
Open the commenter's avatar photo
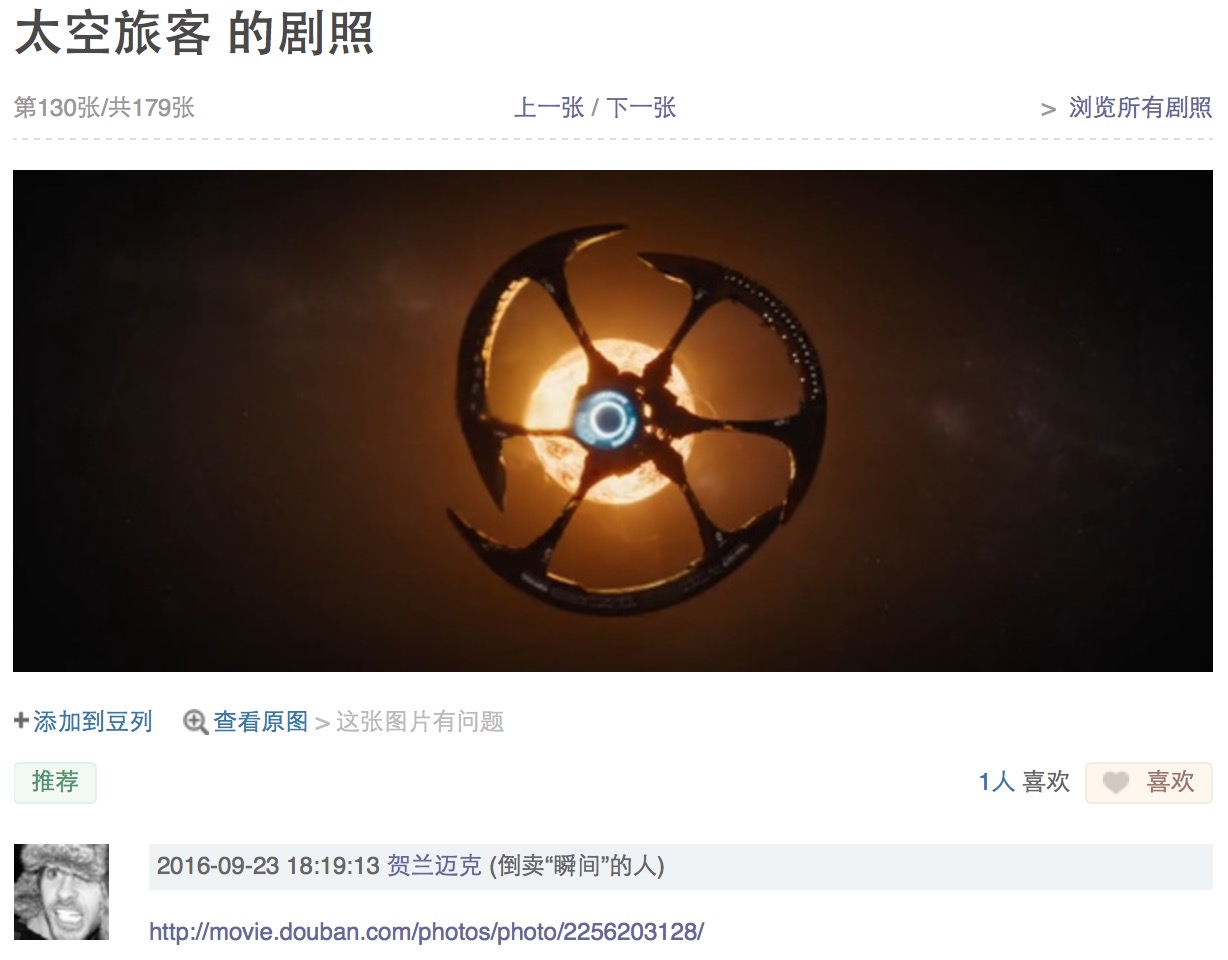(61, 892)
